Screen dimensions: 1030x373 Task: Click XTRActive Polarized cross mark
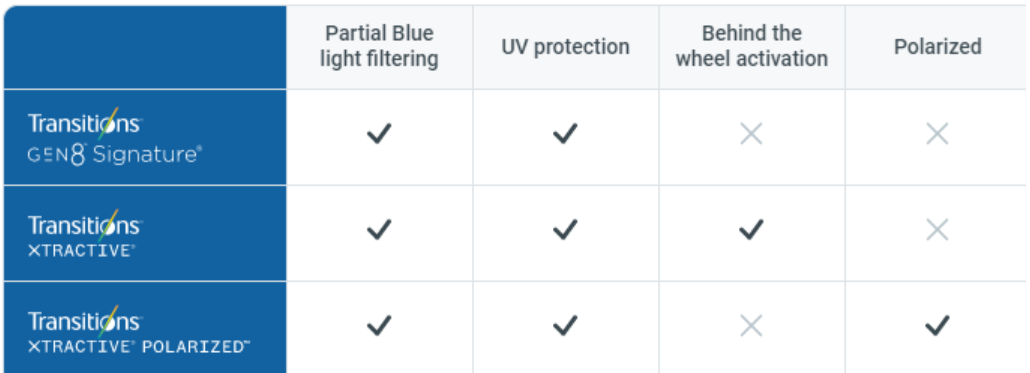click(x=937, y=230)
